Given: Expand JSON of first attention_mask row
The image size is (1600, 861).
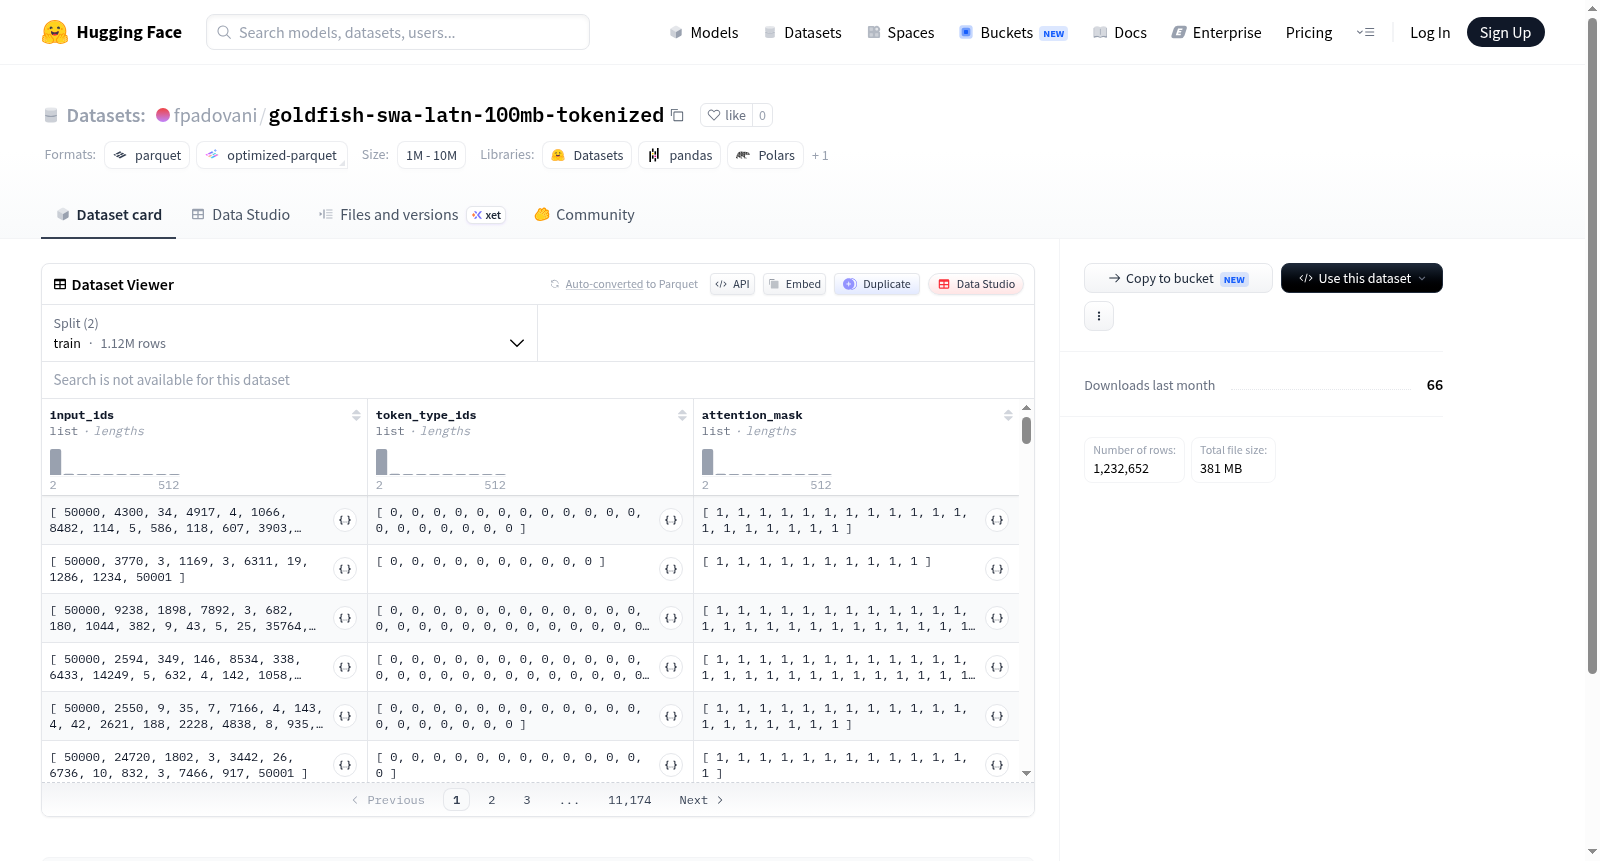Looking at the screenshot, I should (997, 520).
